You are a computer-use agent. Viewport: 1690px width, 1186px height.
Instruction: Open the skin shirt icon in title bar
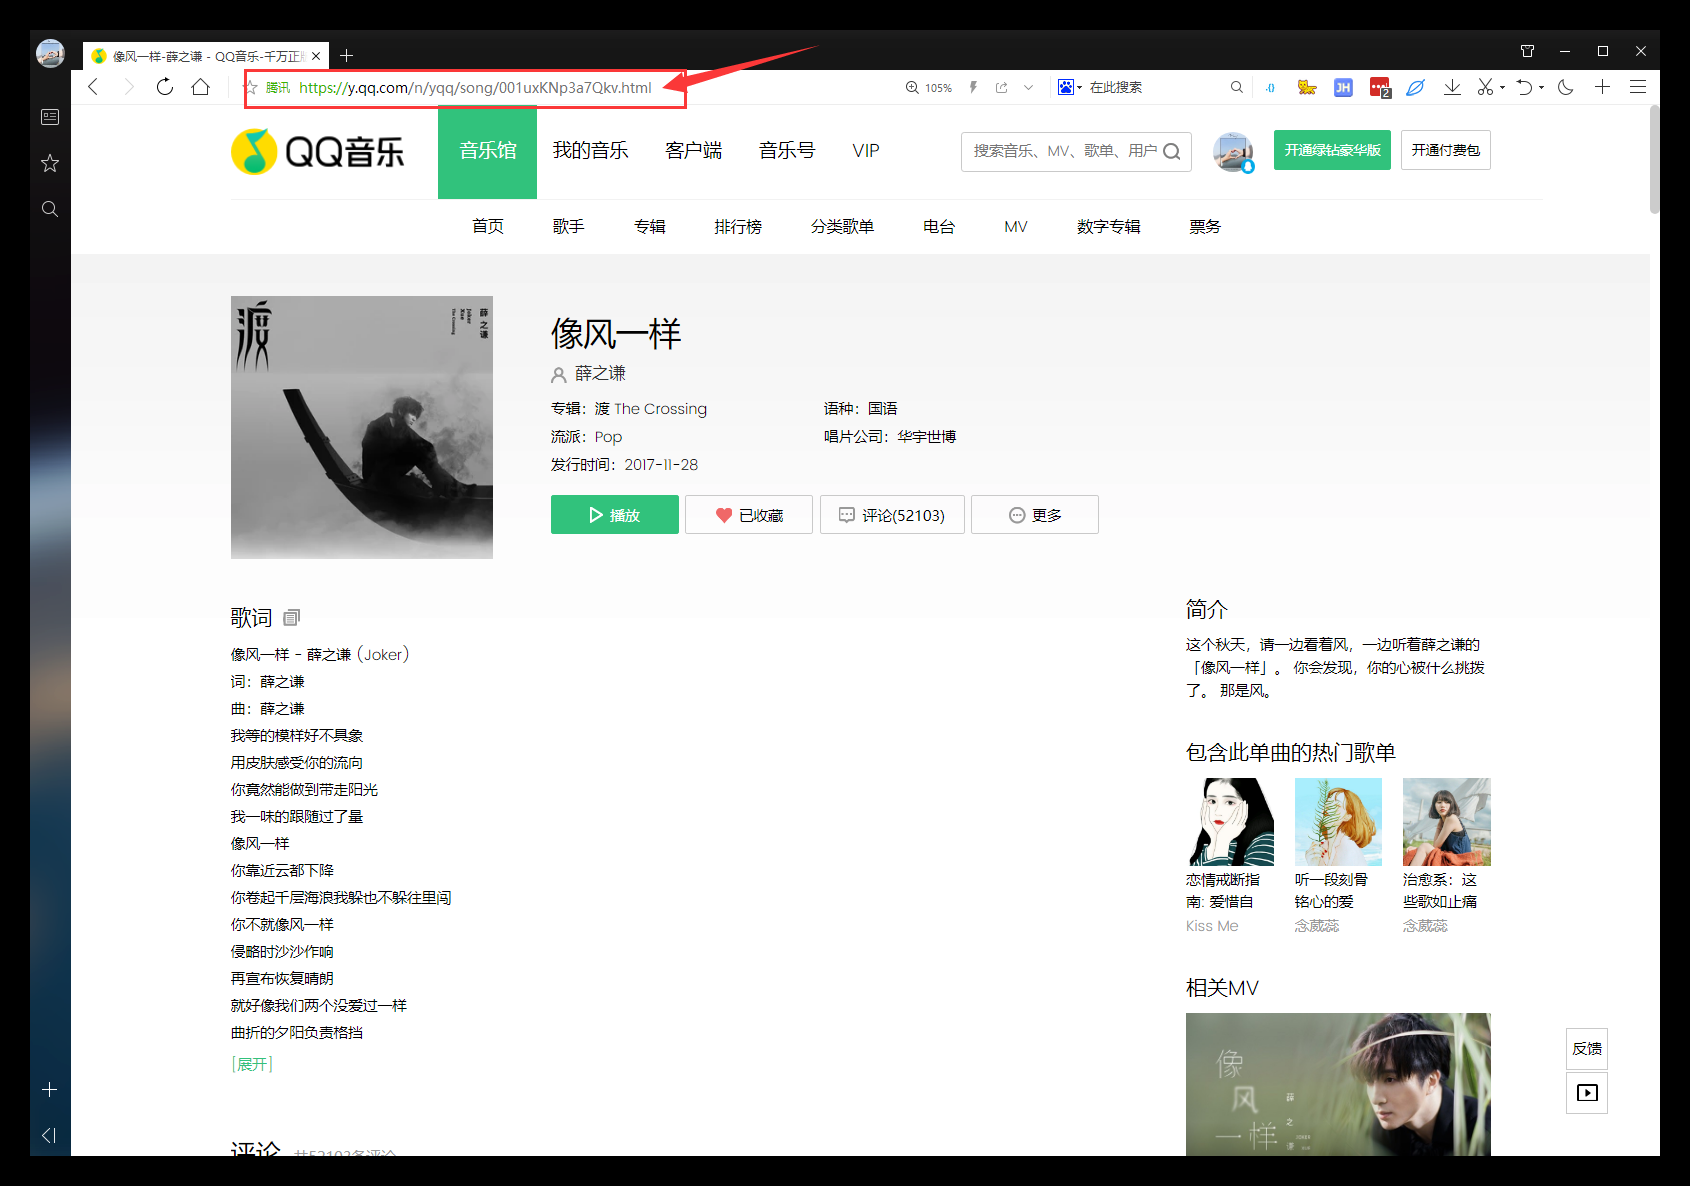pyautogui.click(x=1527, y=51)
